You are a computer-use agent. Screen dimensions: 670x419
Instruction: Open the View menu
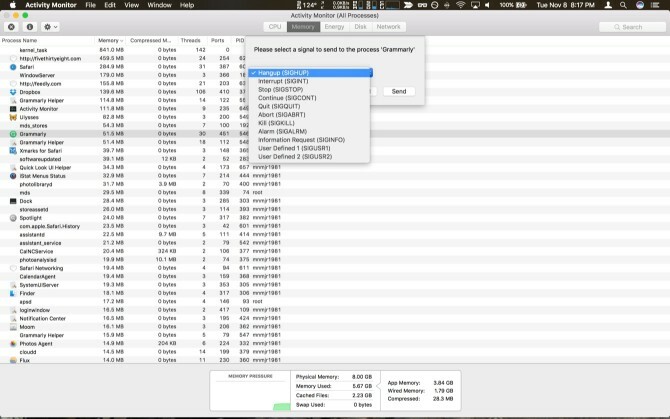point(132,5)
